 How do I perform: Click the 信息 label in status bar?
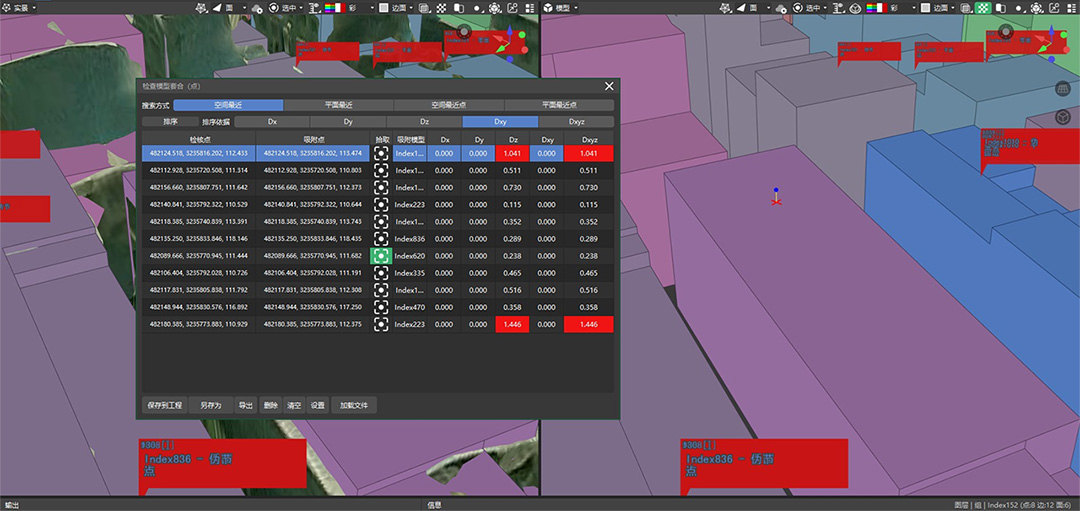tap(434, 505)
